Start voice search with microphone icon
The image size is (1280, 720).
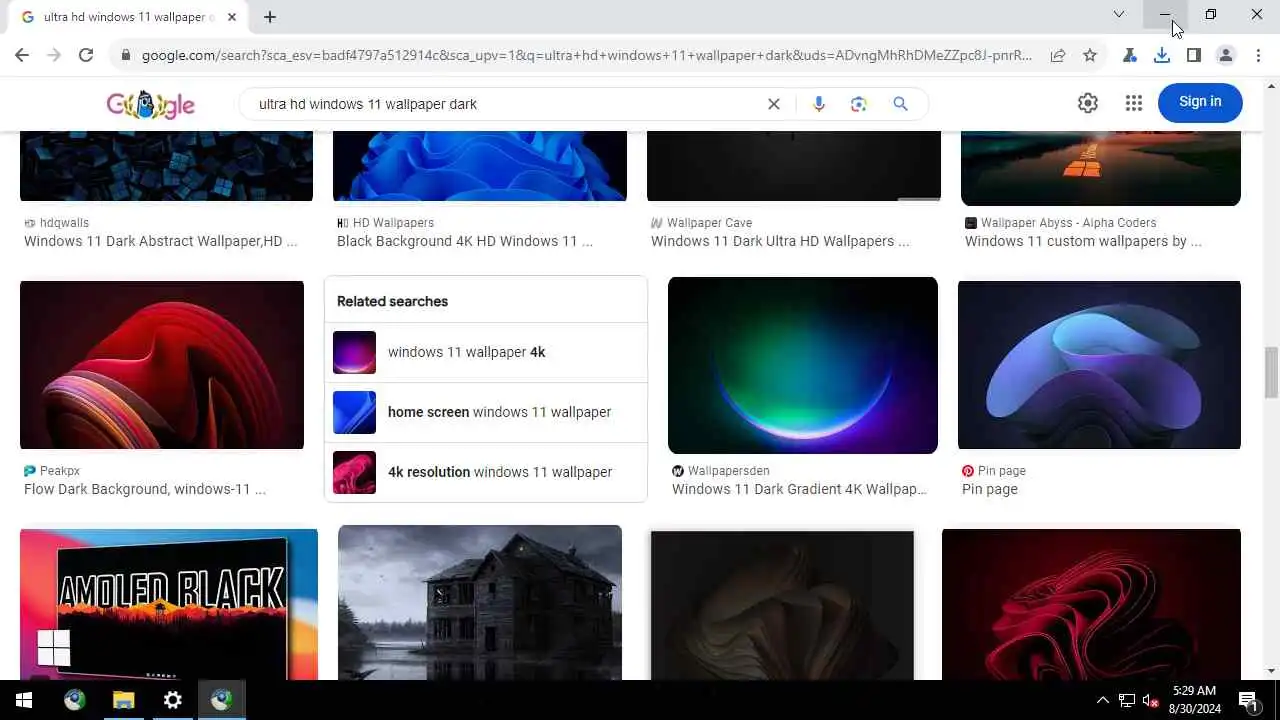coord(819,104)
